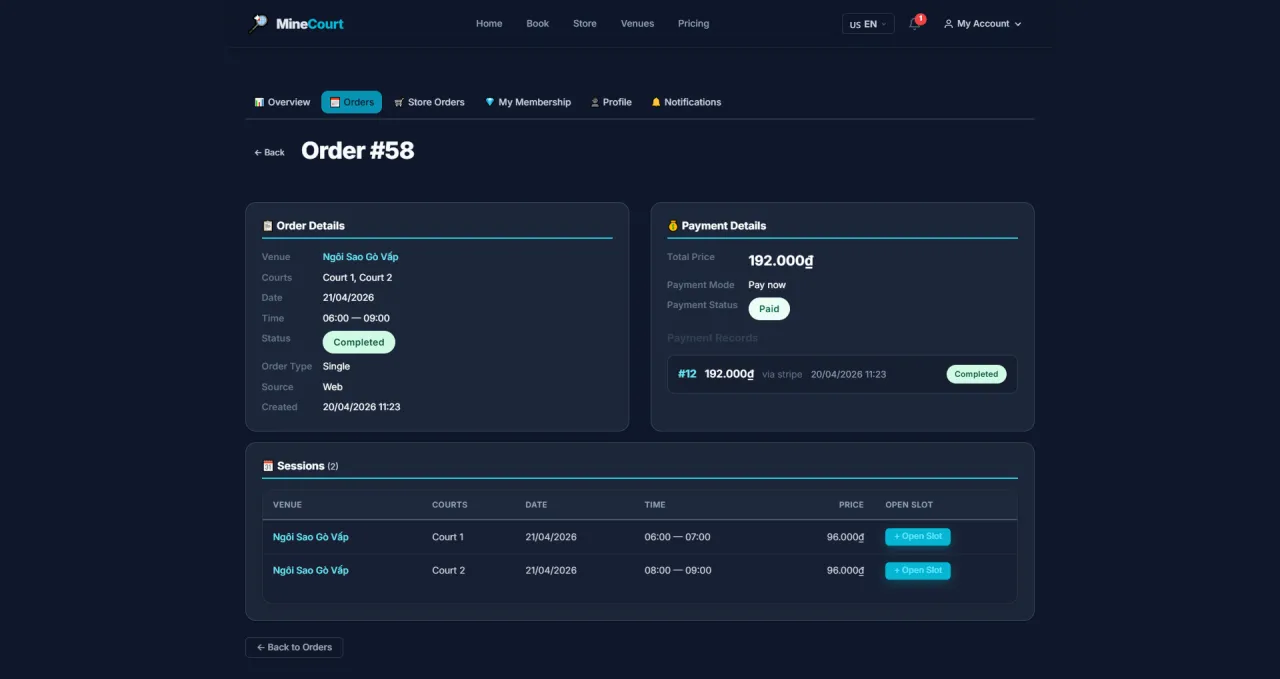View the Pricing page
Viewport: 1280px width, 679px height.
tap(693, 24)
